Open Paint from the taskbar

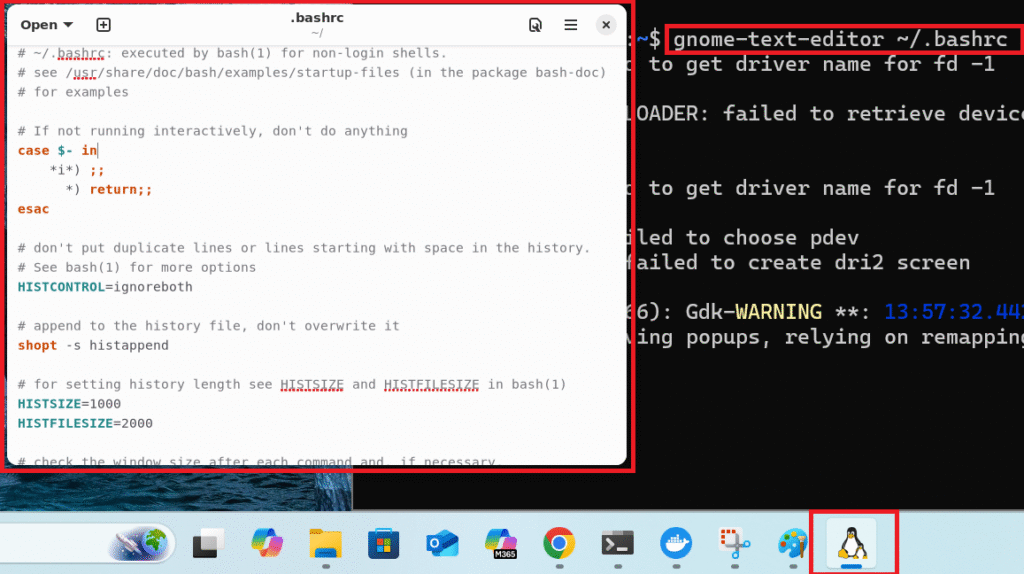click(x=793, y=543)
